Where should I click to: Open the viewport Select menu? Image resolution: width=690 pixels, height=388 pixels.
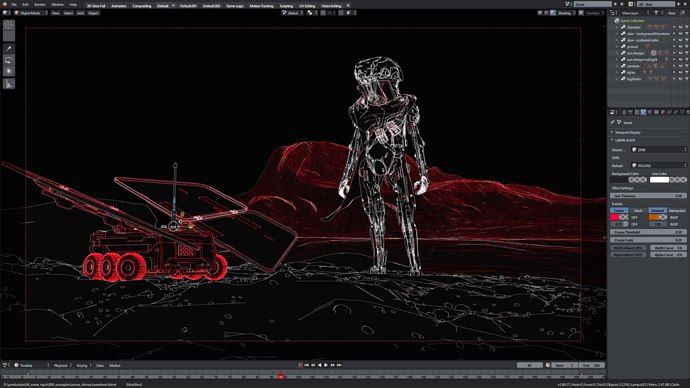(x=68, y=13)
